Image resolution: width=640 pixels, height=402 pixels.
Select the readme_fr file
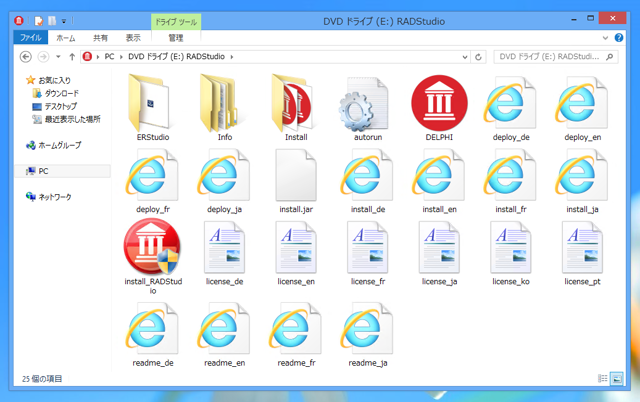pos(296,335)
